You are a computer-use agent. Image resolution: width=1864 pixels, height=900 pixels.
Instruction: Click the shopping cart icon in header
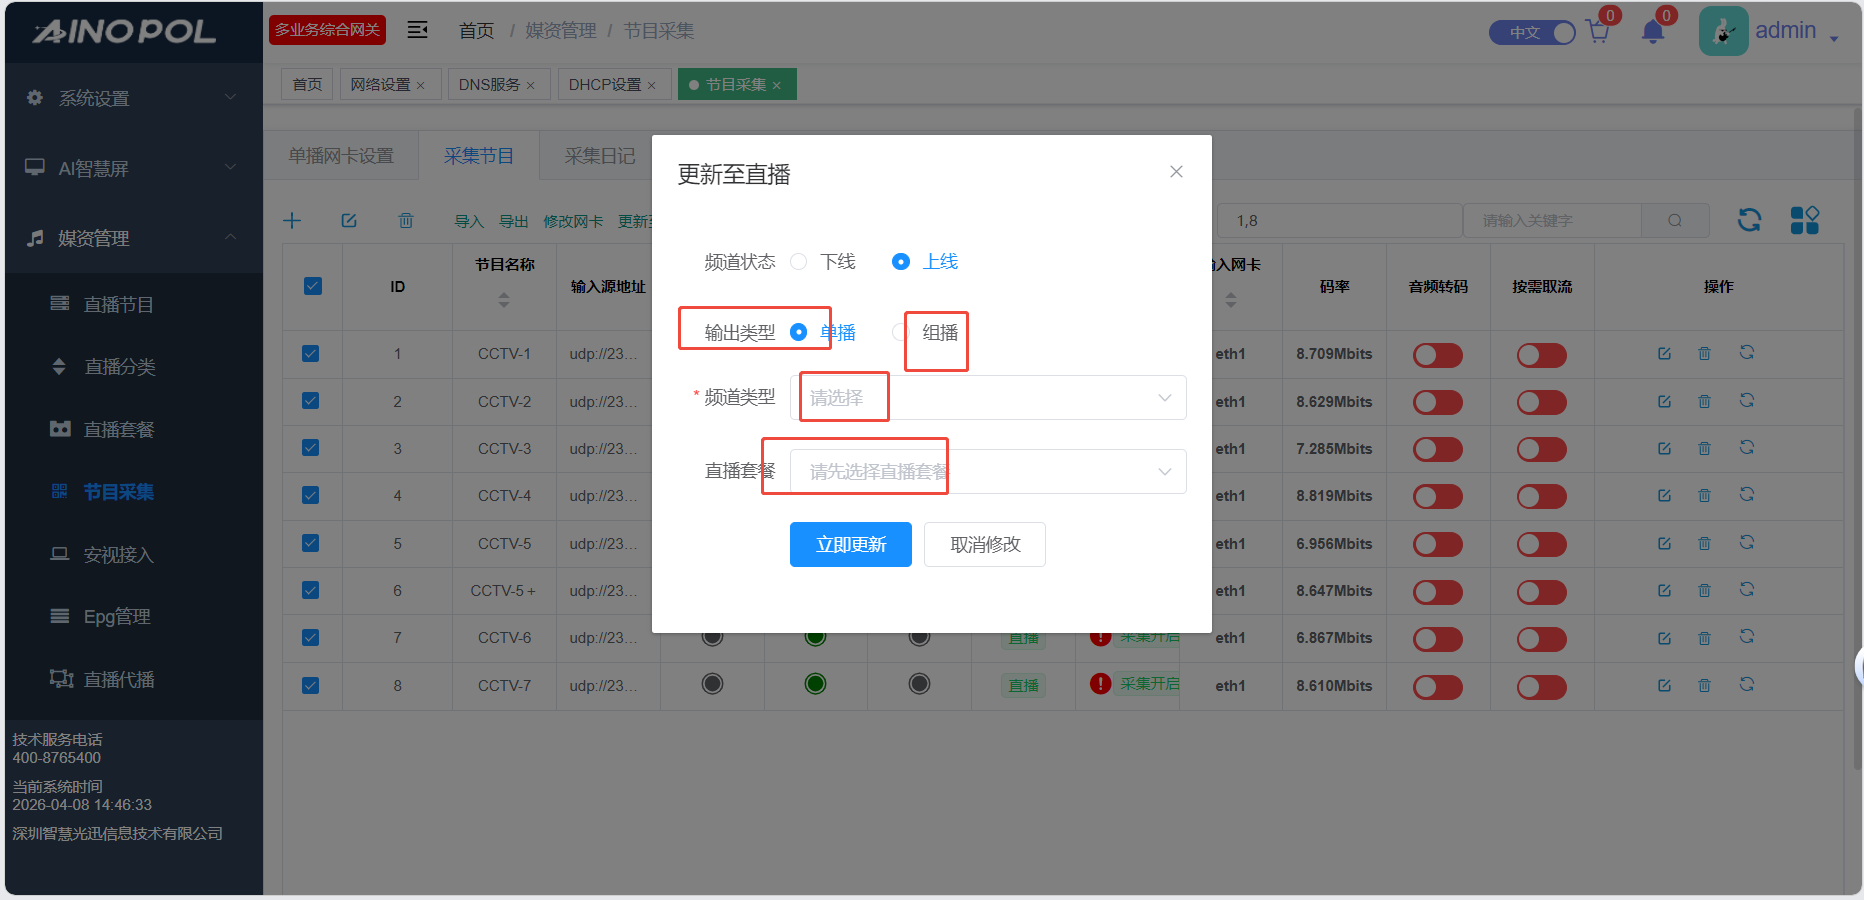[1597, 32]
